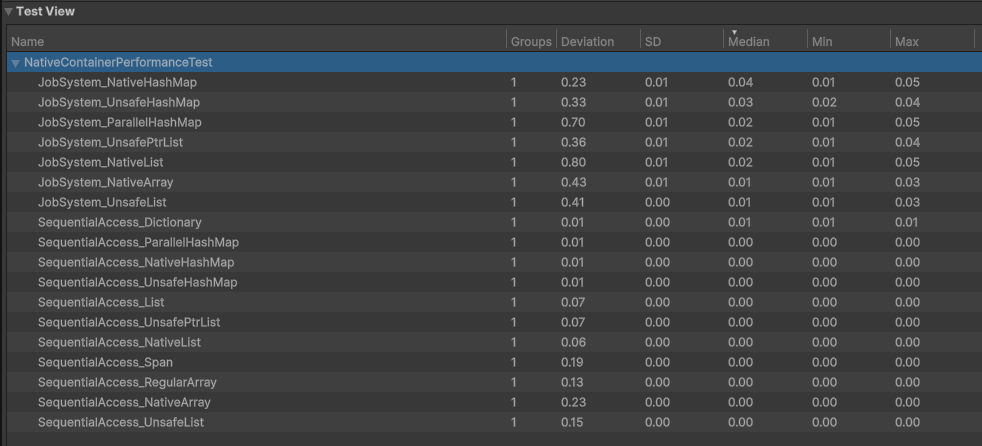Sort by the Min column header
The width and height of the screenshot is (982, 446).
[848, 42]
